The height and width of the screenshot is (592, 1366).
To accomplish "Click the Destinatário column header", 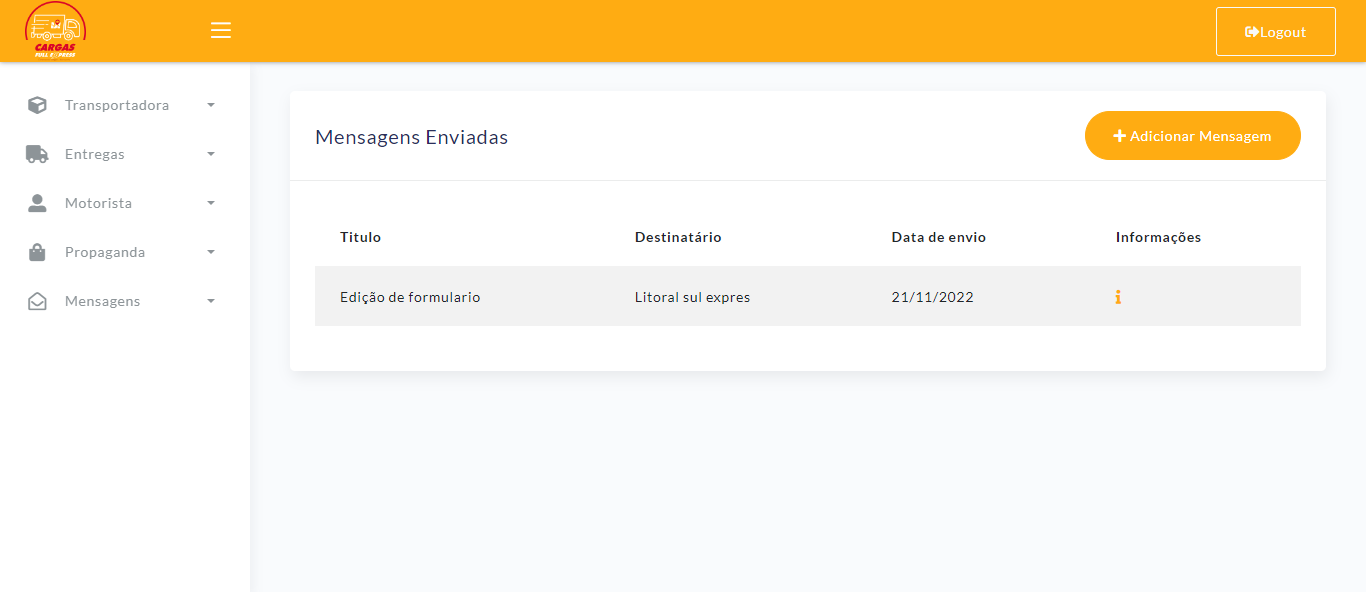I will (x=678, y=237).
